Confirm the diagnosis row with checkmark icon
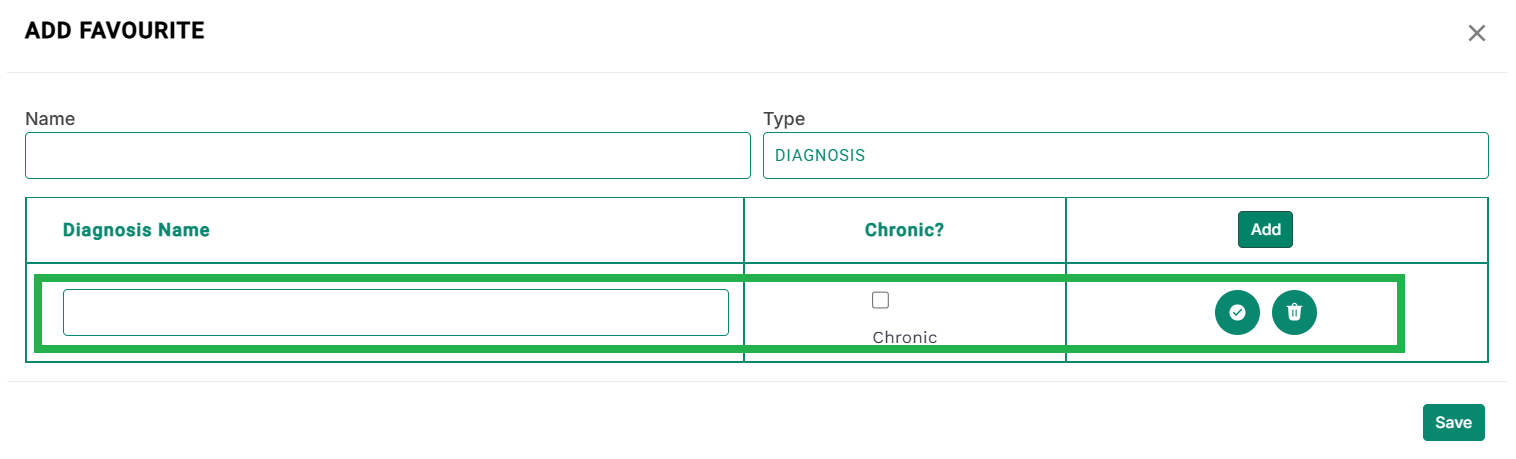 coord(1237,313)
